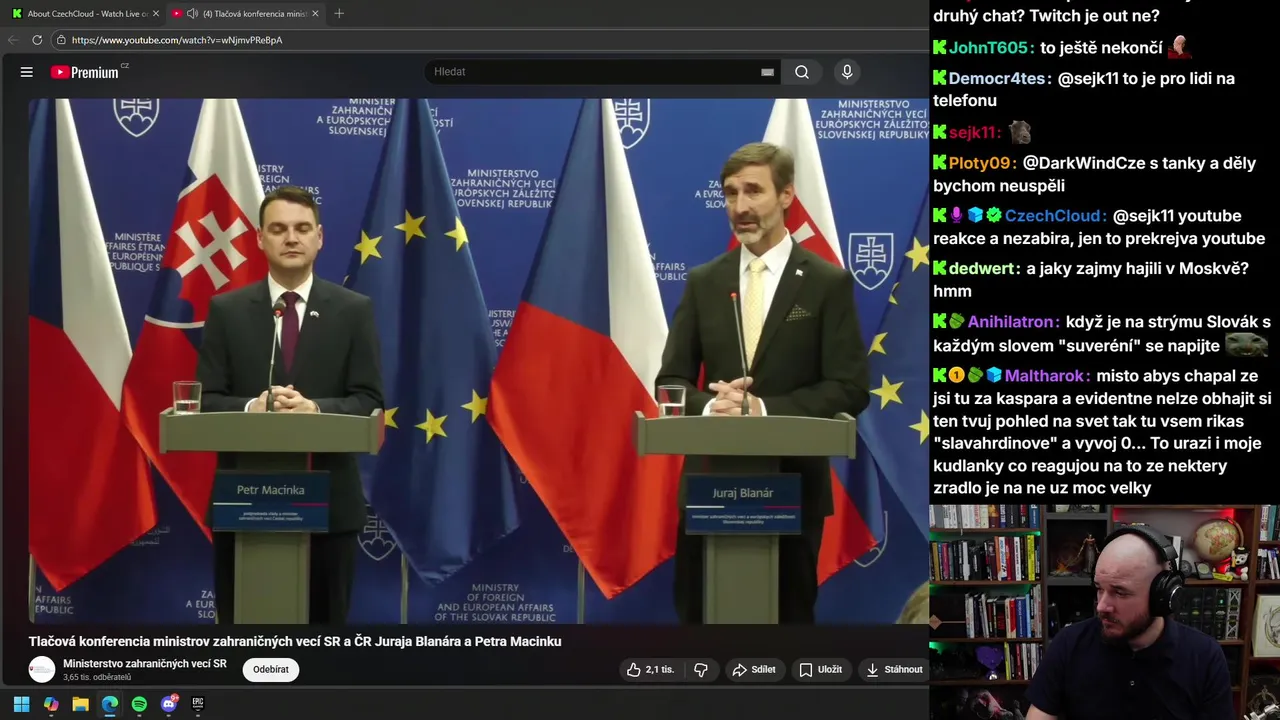Go back using the browser back arrow
Viewport: 1280px width, 720px height.
point(13,40)
